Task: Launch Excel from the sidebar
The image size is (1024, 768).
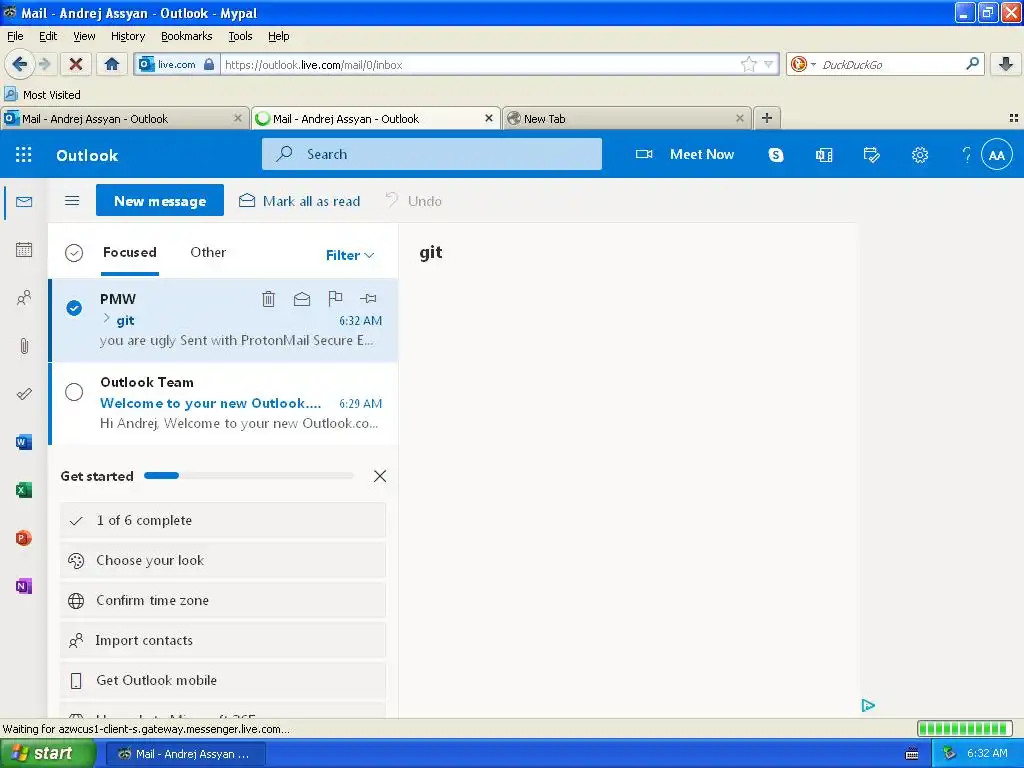Action: click(24, 490)
